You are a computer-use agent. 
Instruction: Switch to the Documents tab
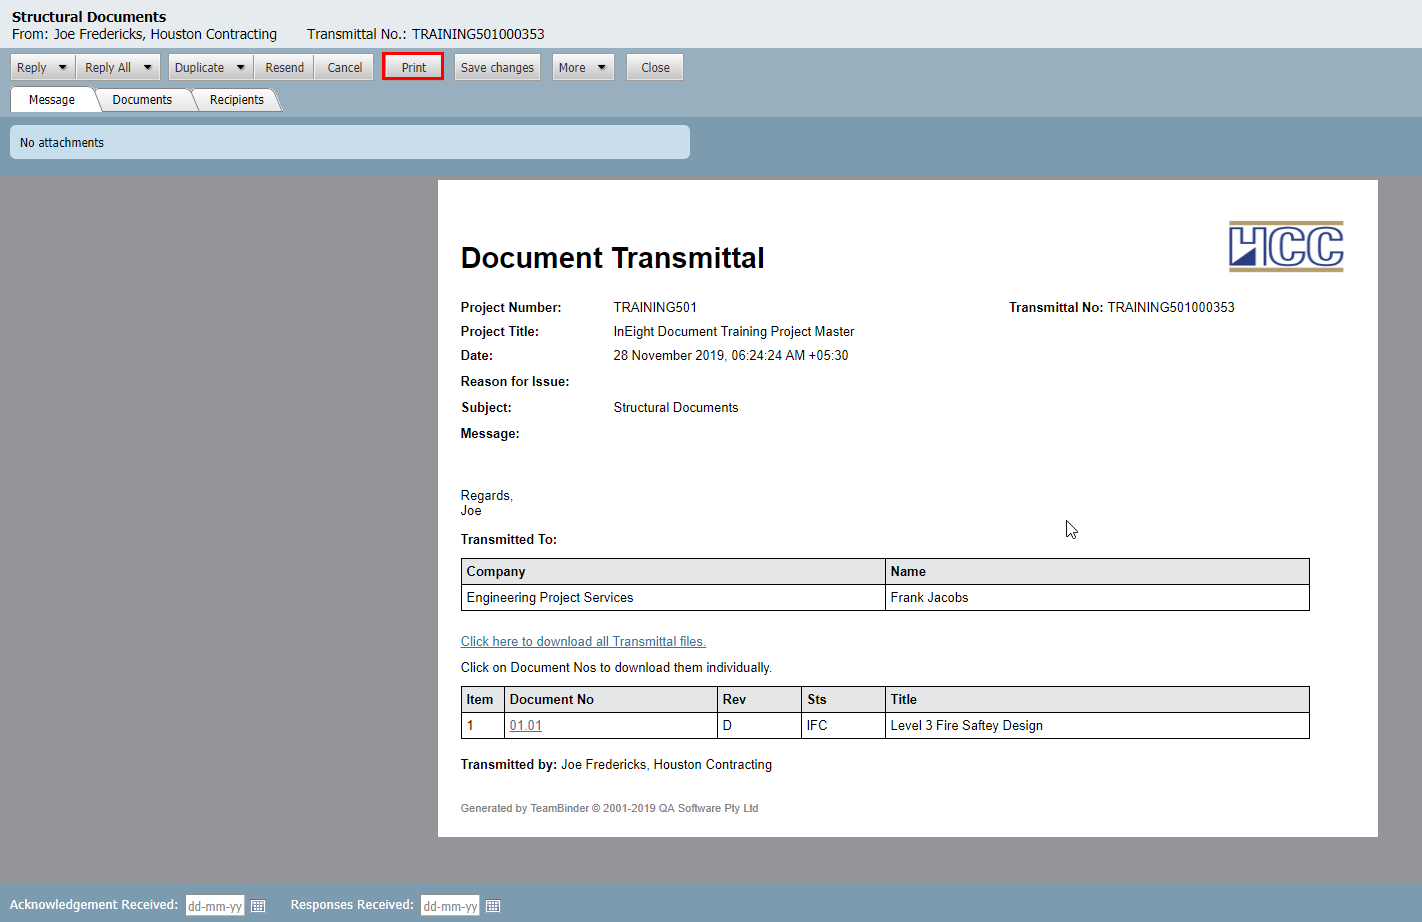[x=142, y=100]
